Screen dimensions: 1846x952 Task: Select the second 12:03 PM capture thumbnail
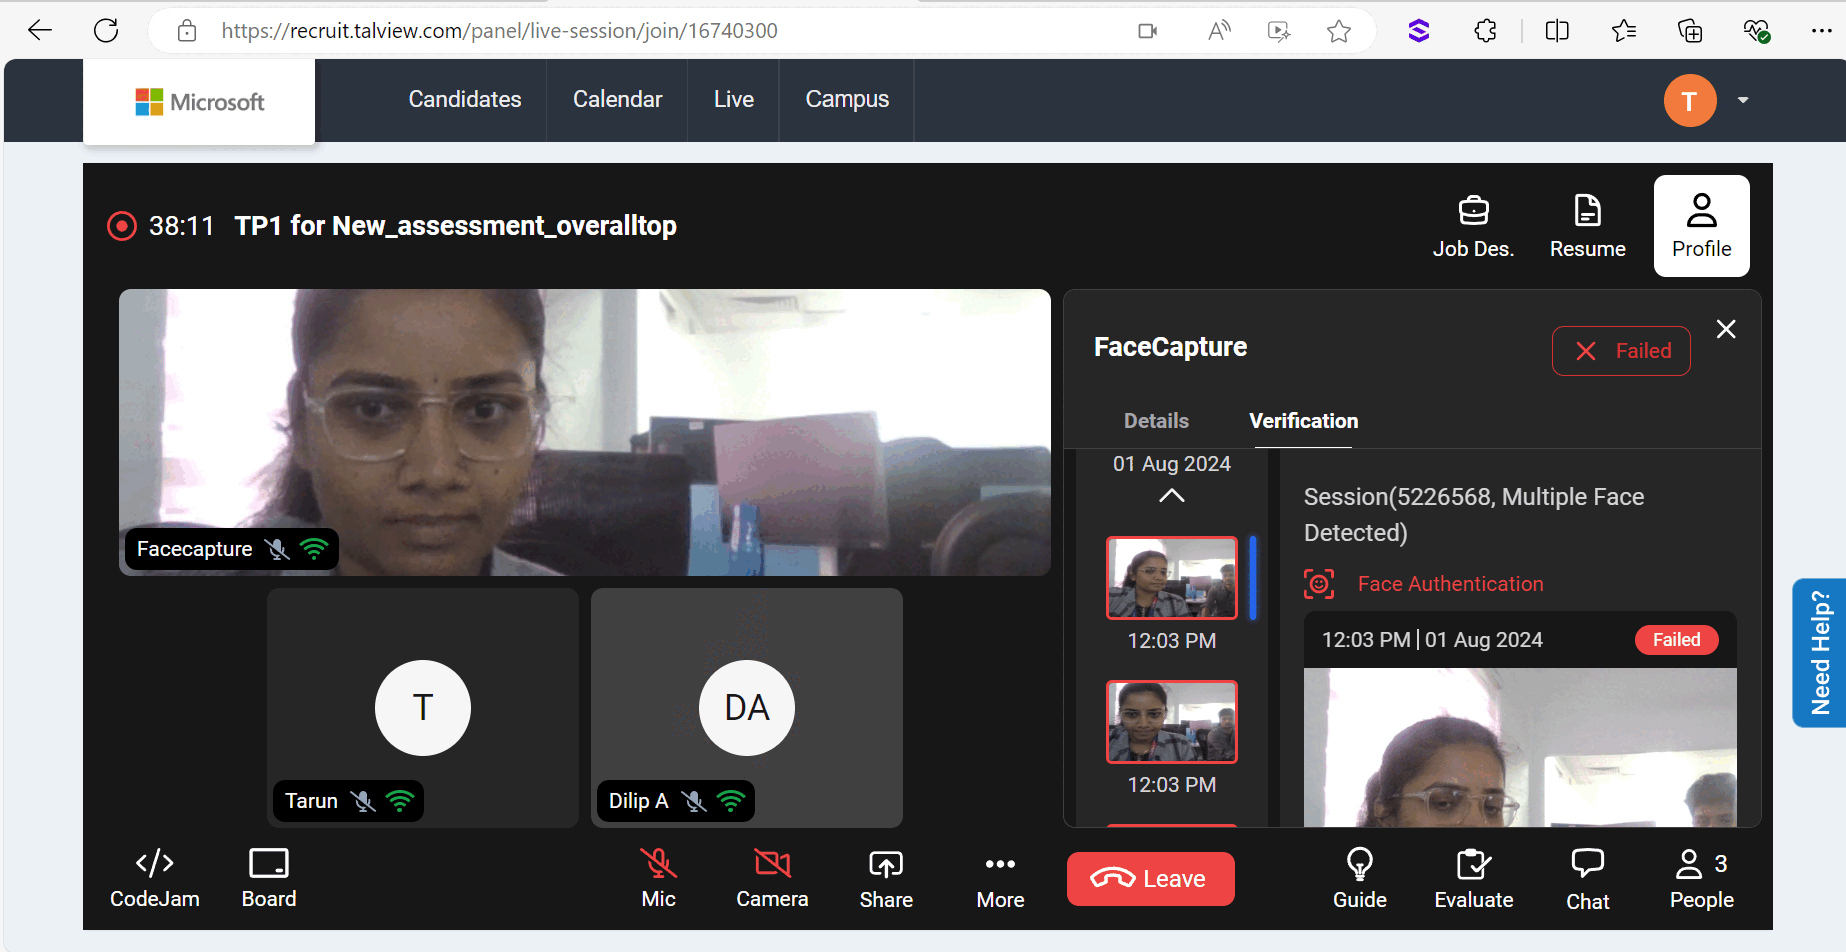click(x=1172, y=722)
